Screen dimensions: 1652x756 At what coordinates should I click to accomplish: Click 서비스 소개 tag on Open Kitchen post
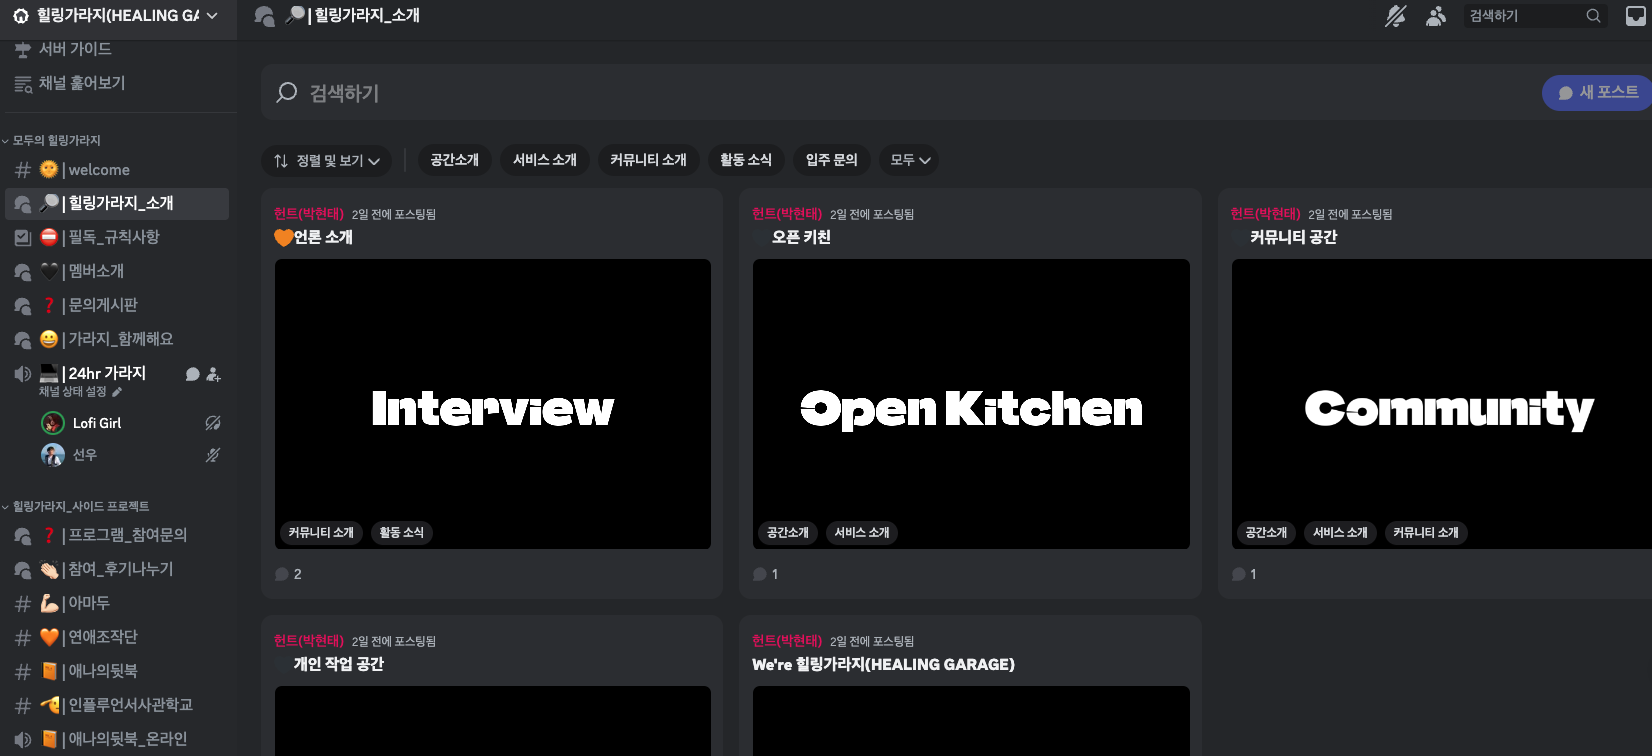point(862,533)
